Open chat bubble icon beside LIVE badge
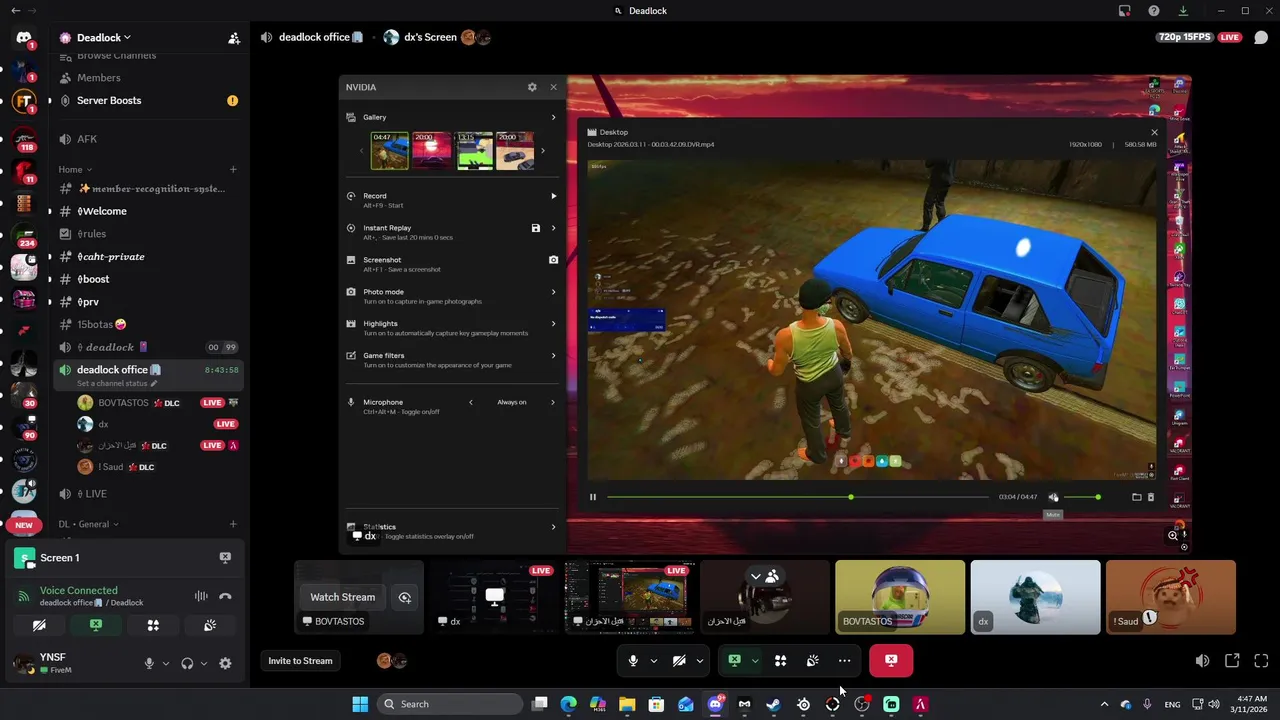This screenshot has height=720, width=1280. pos(1261,38)
